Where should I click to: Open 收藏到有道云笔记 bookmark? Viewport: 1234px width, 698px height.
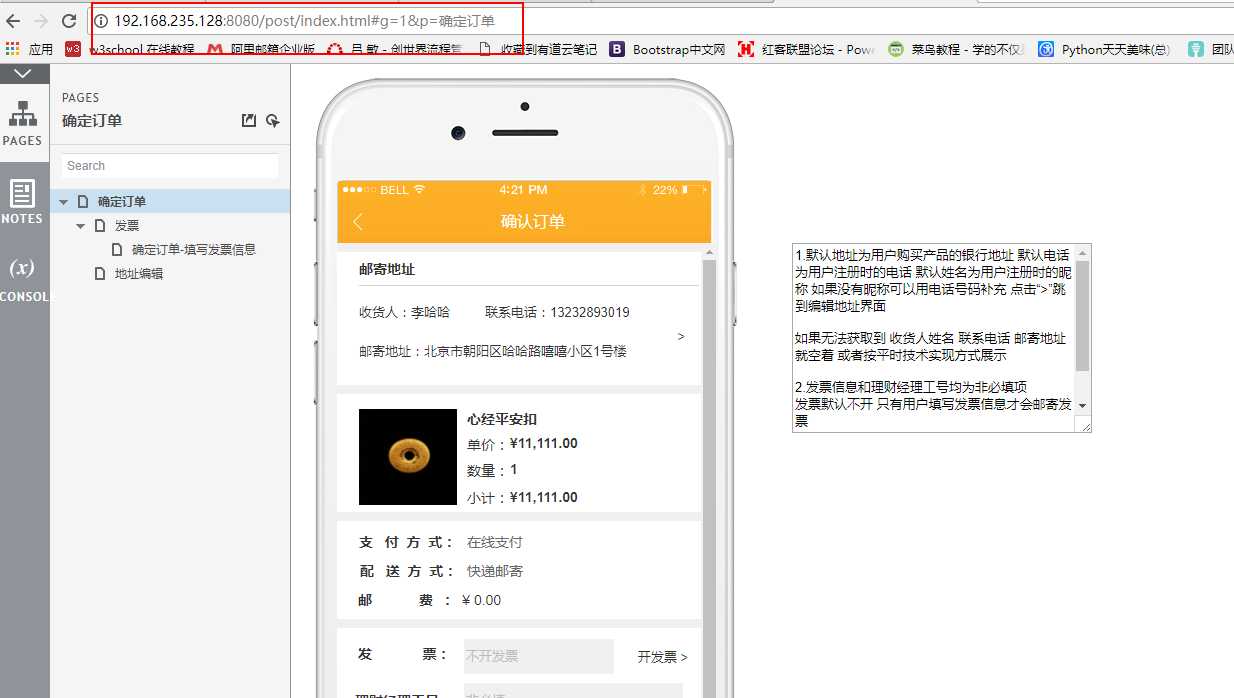(538, 49)
